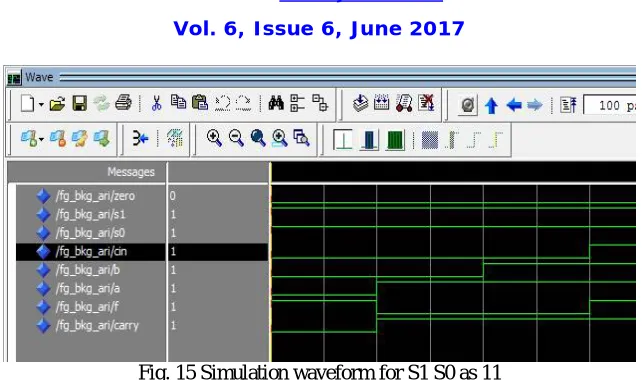Click the Undo icon
The image size is (642, 380).
point(222,103)
